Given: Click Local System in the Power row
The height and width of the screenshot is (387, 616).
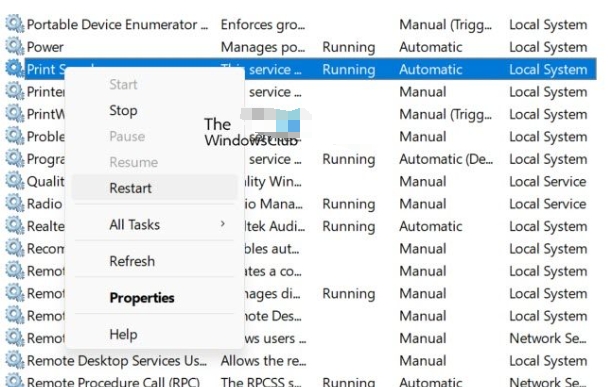Looking at the screenshot, I should 548,47.
